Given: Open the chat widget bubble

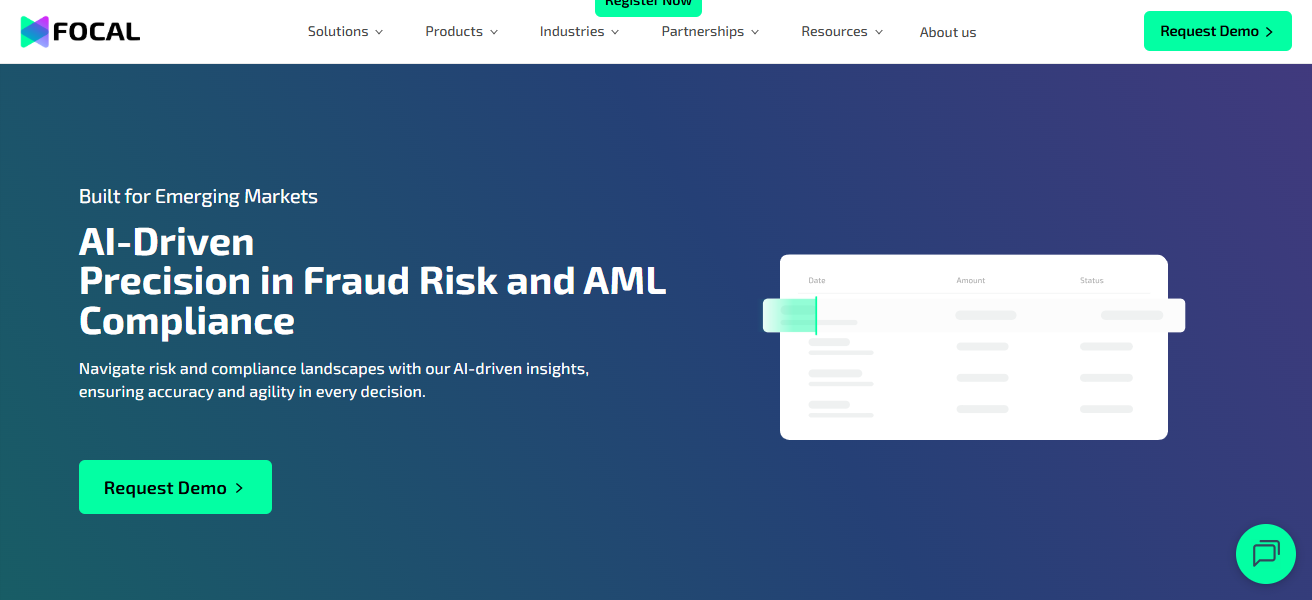Looking at the screenshot, I should click(x=1265, y=553).
